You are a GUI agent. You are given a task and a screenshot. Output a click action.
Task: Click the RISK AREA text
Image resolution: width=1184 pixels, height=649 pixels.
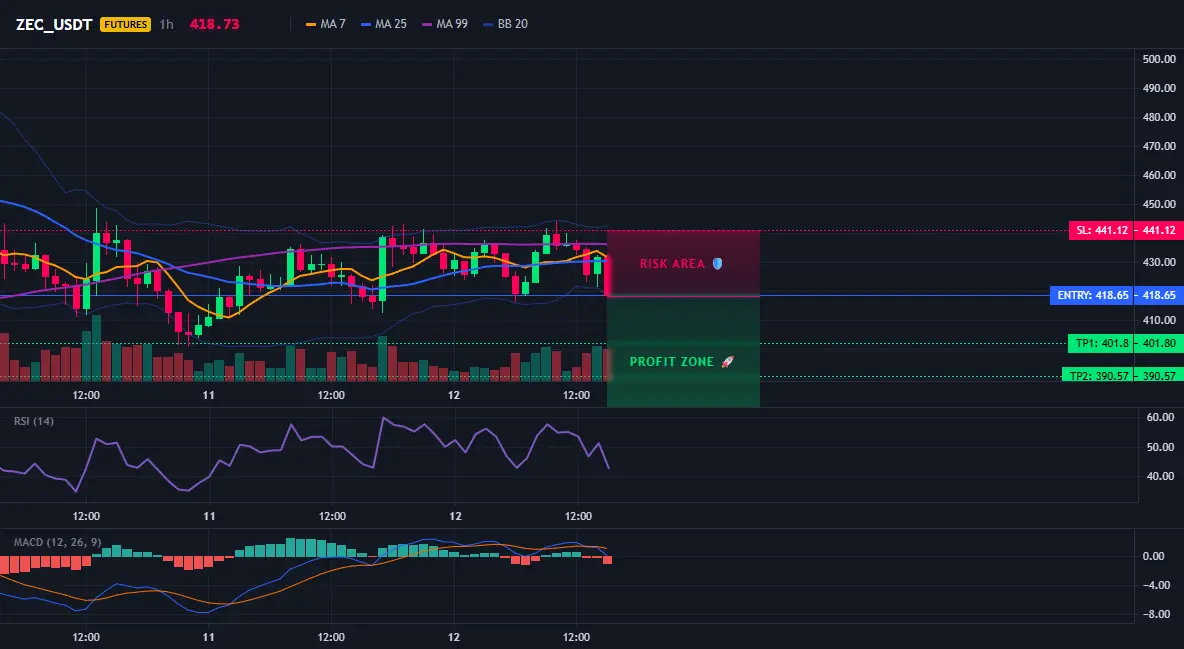pos(672,264)
